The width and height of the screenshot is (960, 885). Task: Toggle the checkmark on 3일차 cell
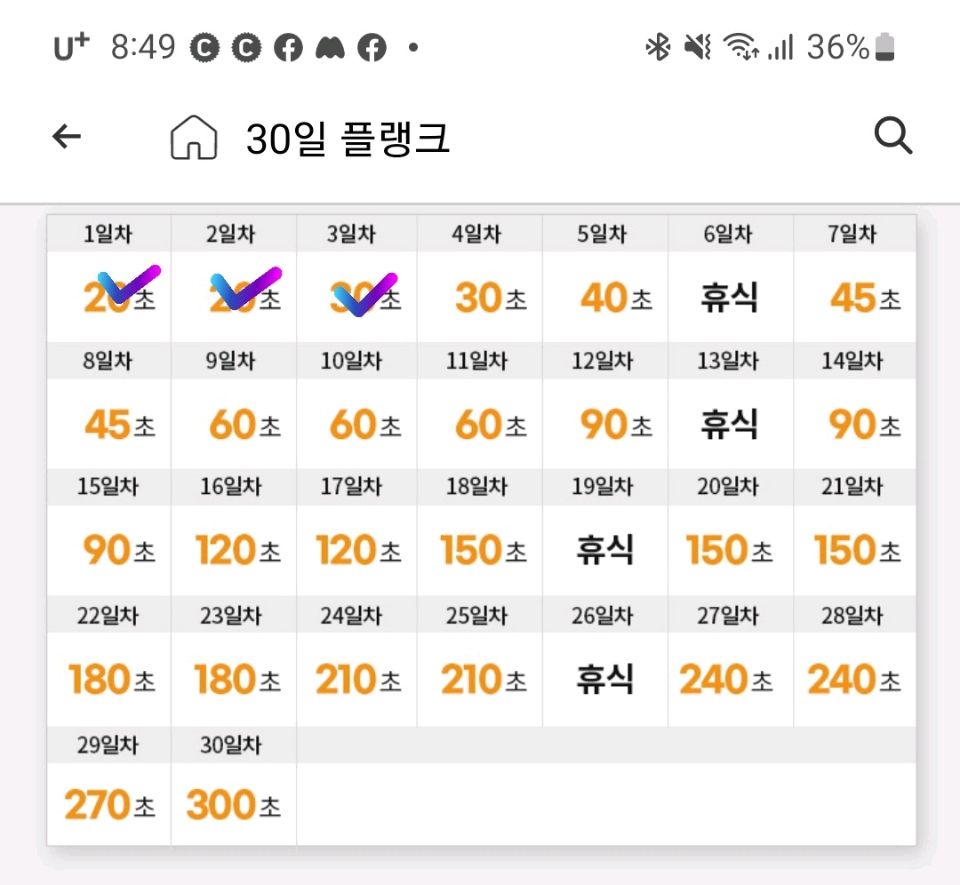[x=364, y=294]
